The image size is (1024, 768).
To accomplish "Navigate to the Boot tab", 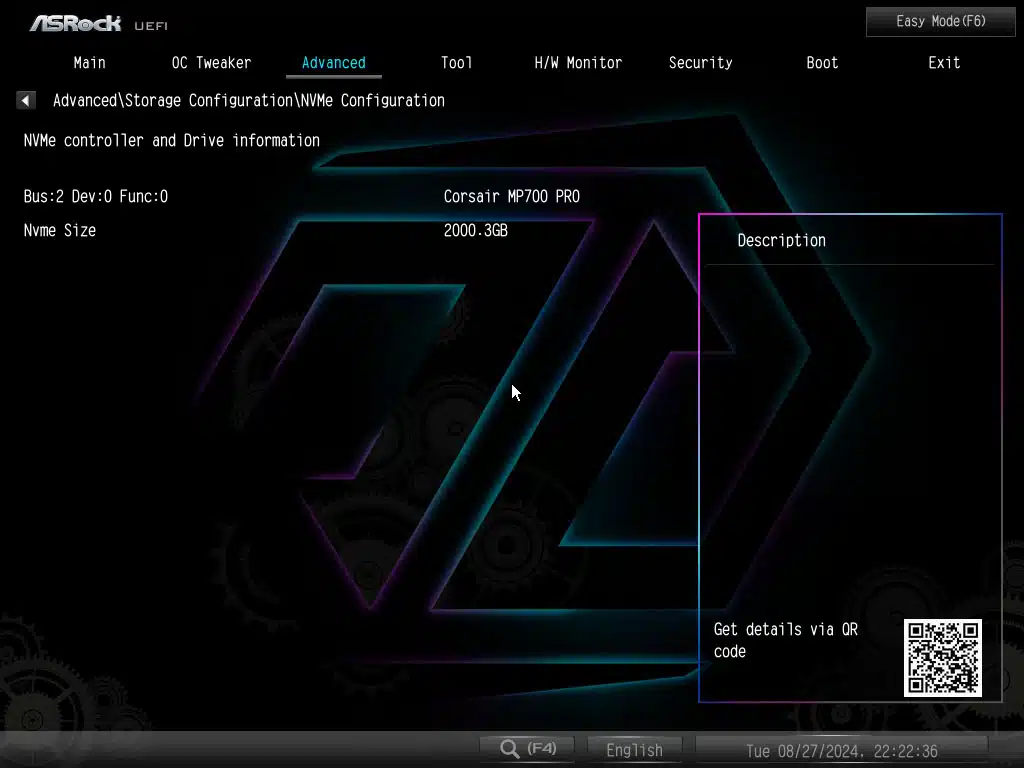I will click(822, 62).
